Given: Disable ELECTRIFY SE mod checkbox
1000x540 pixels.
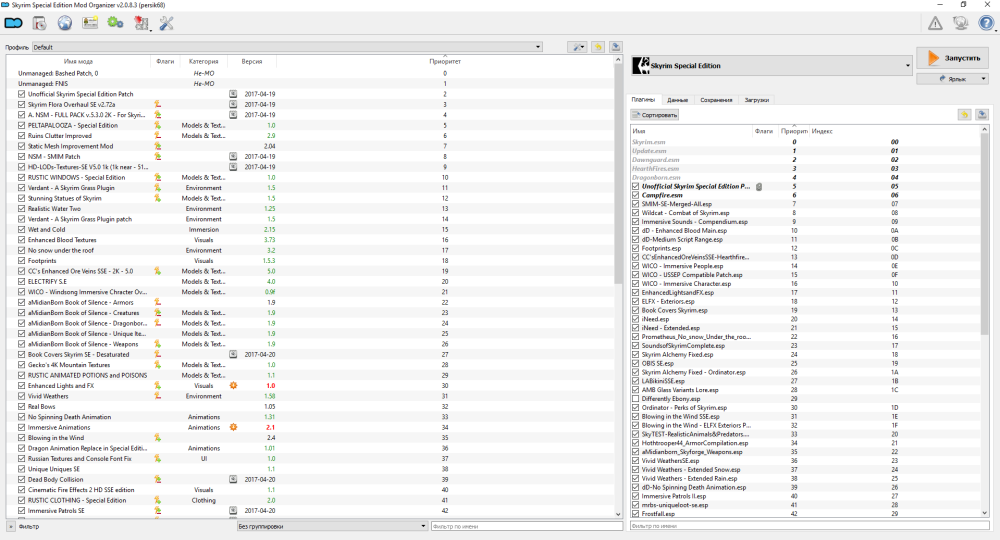Looking at the screenshot, I should (22, 282).
